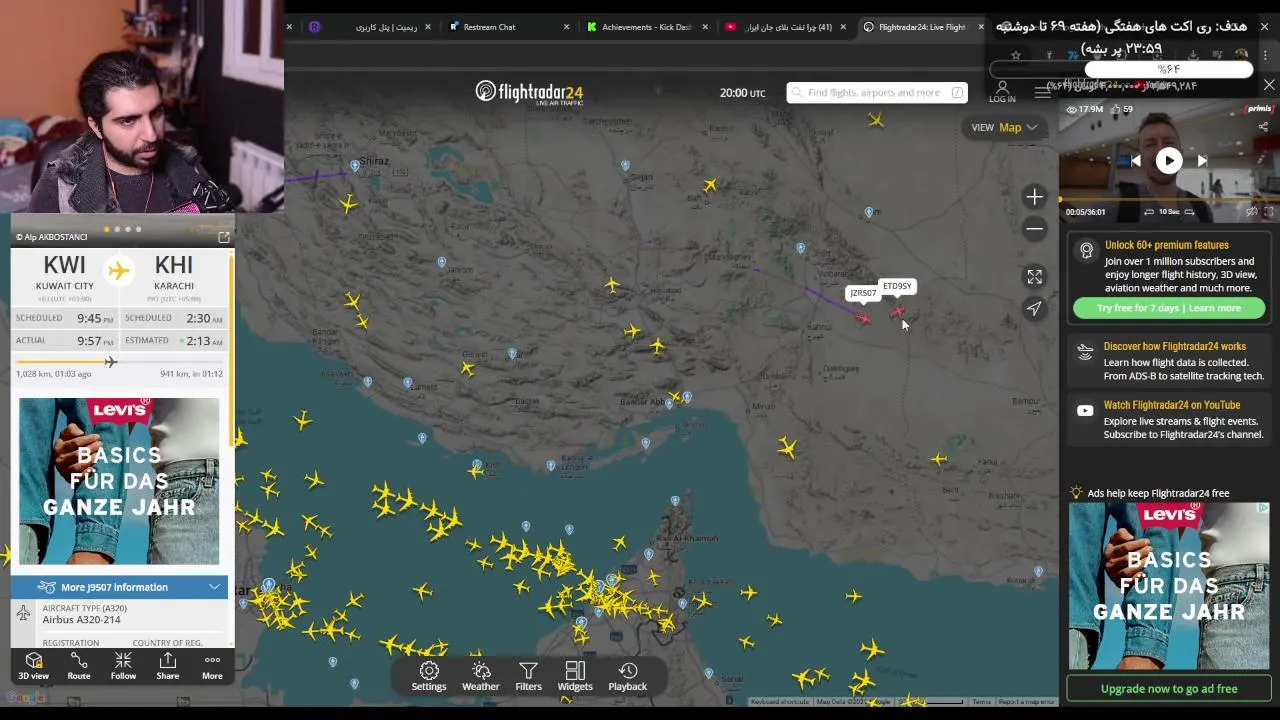Switch to 3D view of the flight
The height and width of the screenshot is (720, 1280).
coord(33,666)
